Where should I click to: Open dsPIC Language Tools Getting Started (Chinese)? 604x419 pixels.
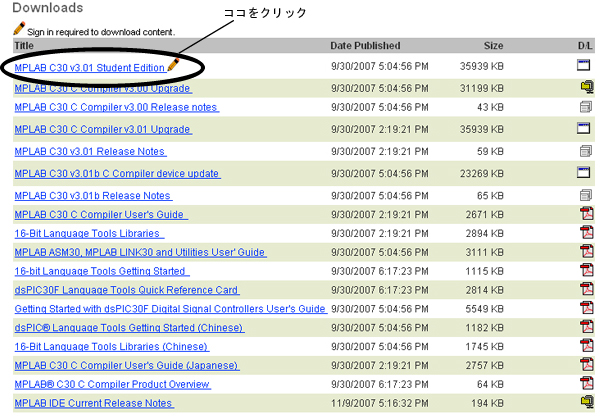(129, 328)
